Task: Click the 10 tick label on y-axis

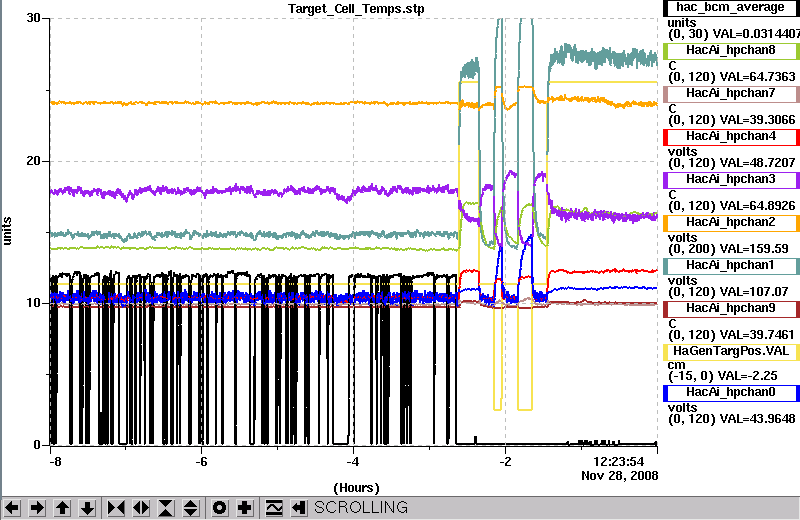Action: tap(33, 303)
